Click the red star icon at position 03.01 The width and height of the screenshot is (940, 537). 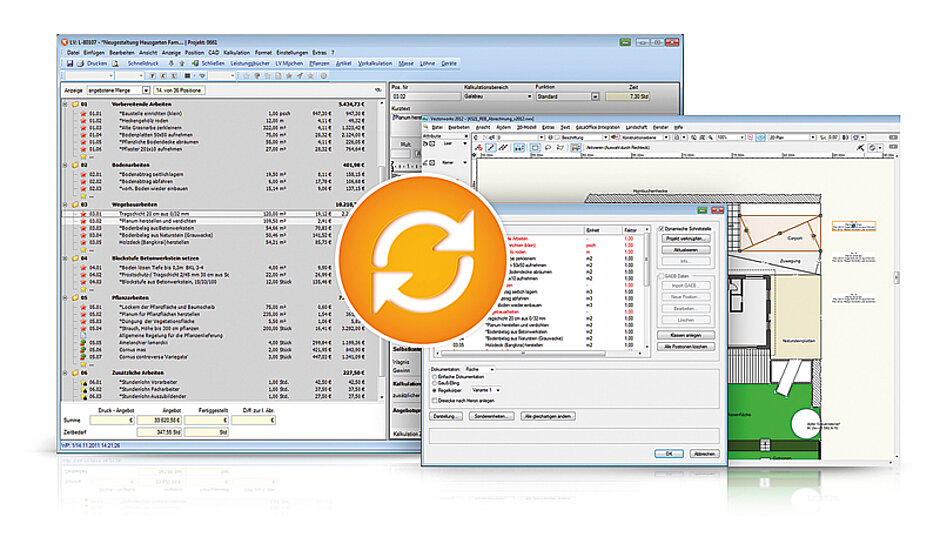click(85, 213)
